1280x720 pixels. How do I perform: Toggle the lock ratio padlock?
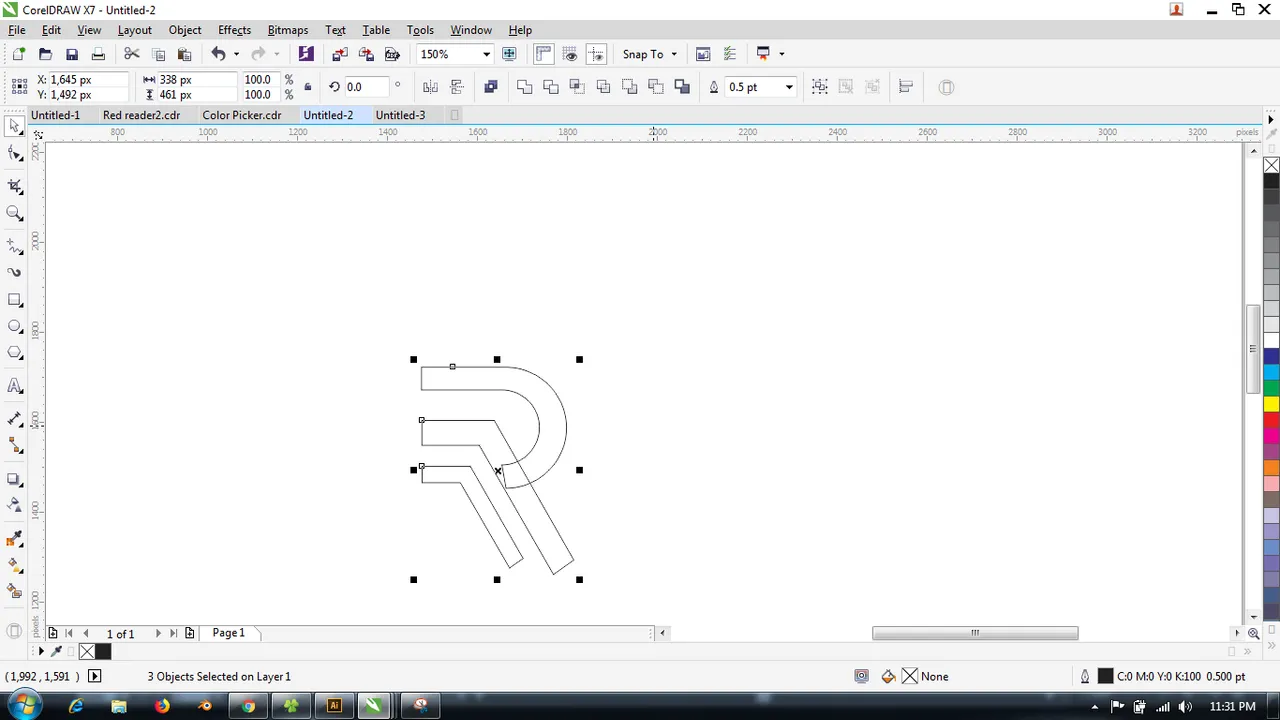307,87
